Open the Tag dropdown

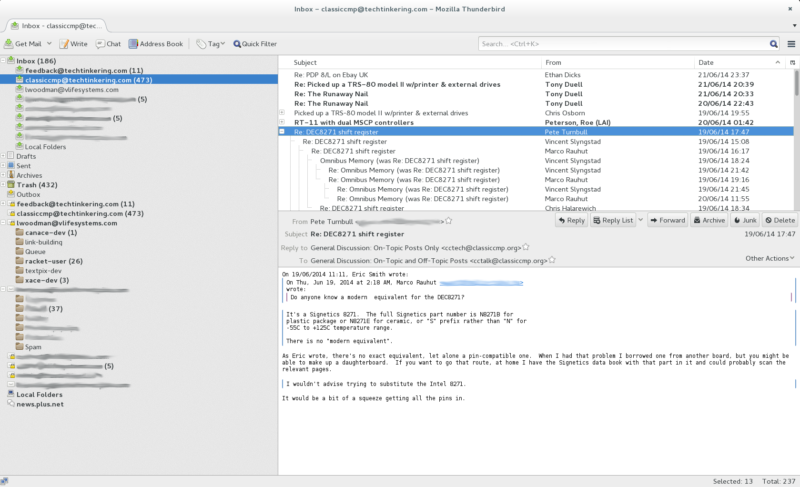(x=211, y=44)
